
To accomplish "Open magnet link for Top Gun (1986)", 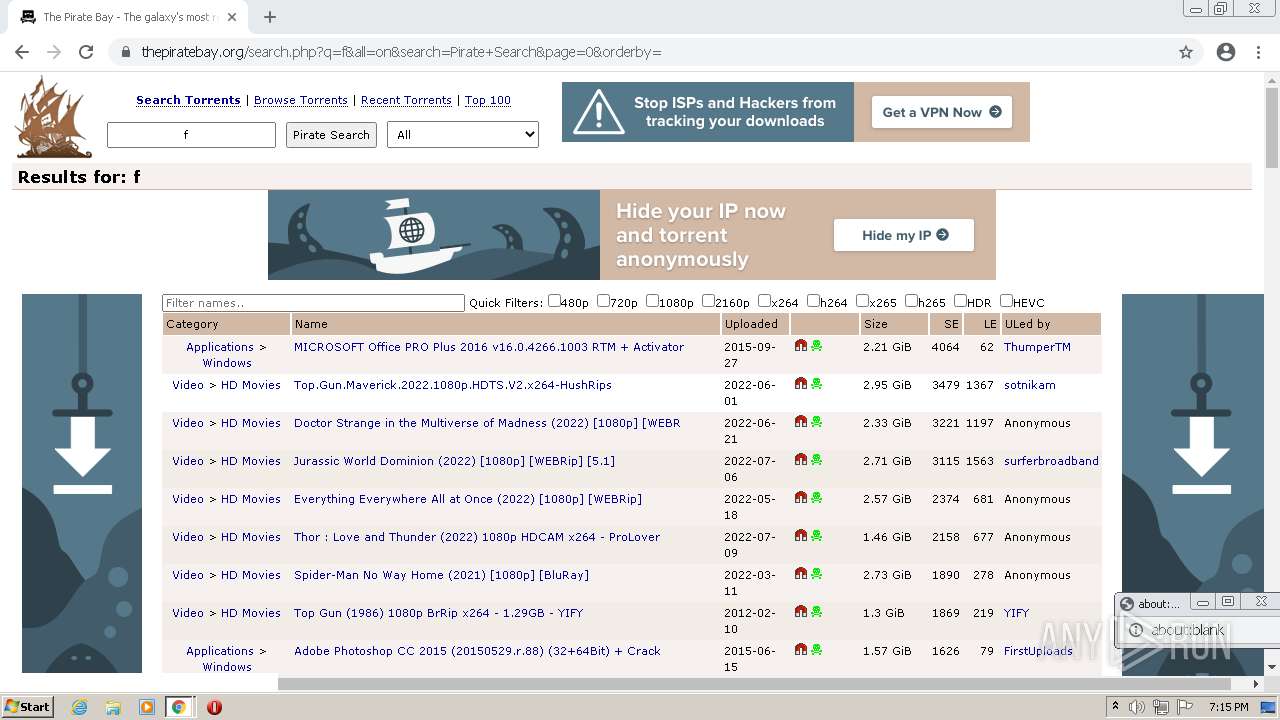I will point(800,612).
